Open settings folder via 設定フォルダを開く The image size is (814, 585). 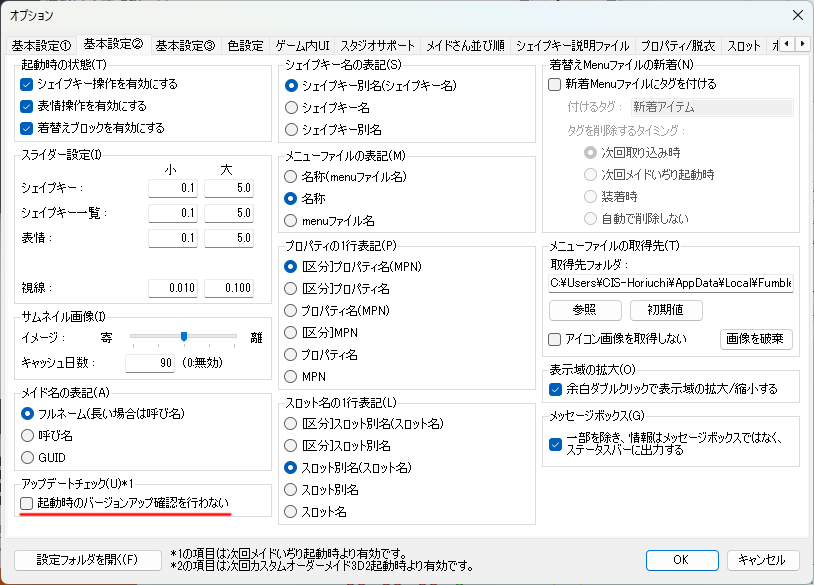click(x=86, y=559)
